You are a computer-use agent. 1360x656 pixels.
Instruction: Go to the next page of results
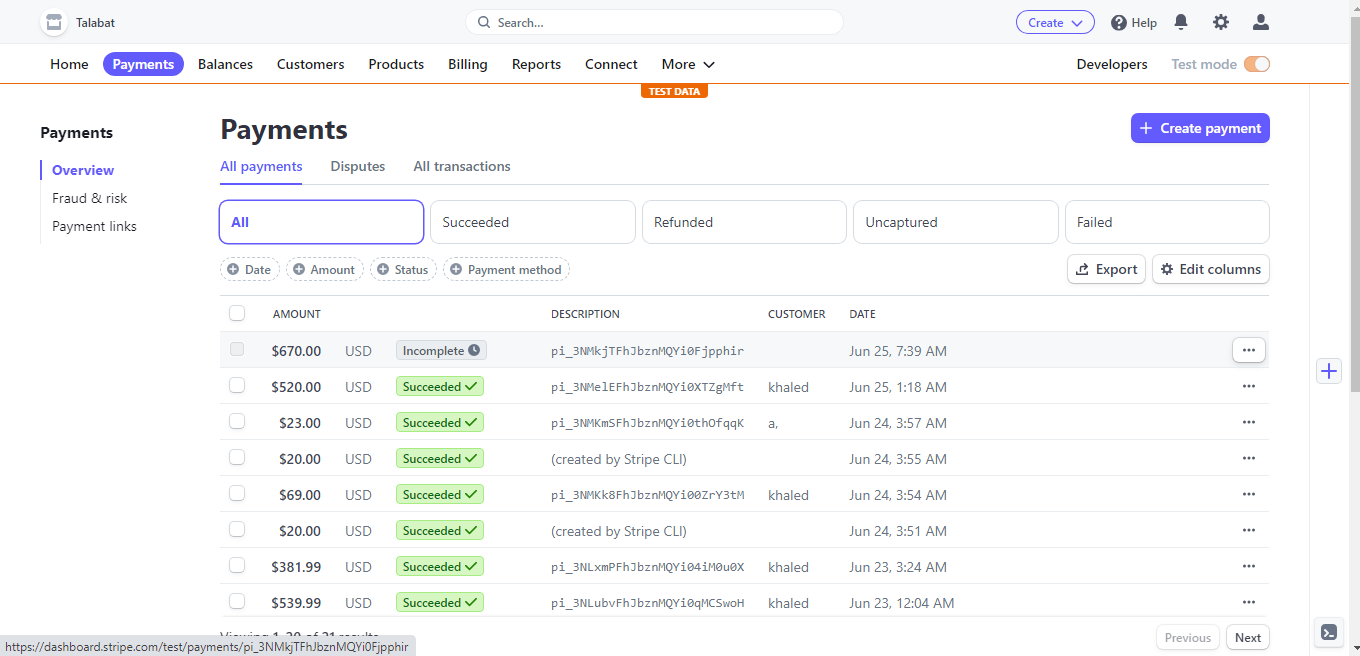click(1247, 637)
